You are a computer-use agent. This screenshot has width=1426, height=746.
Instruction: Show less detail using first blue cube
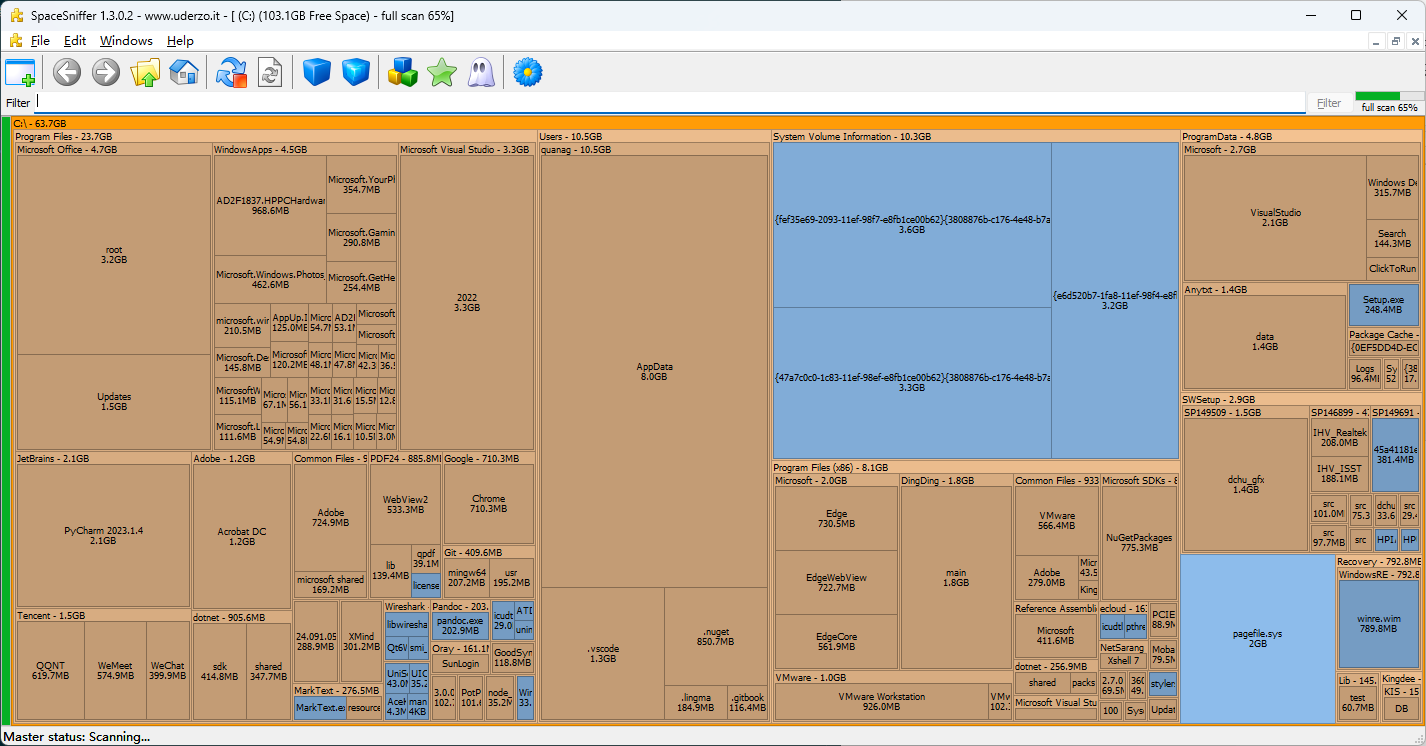click(x=317, y=73)
